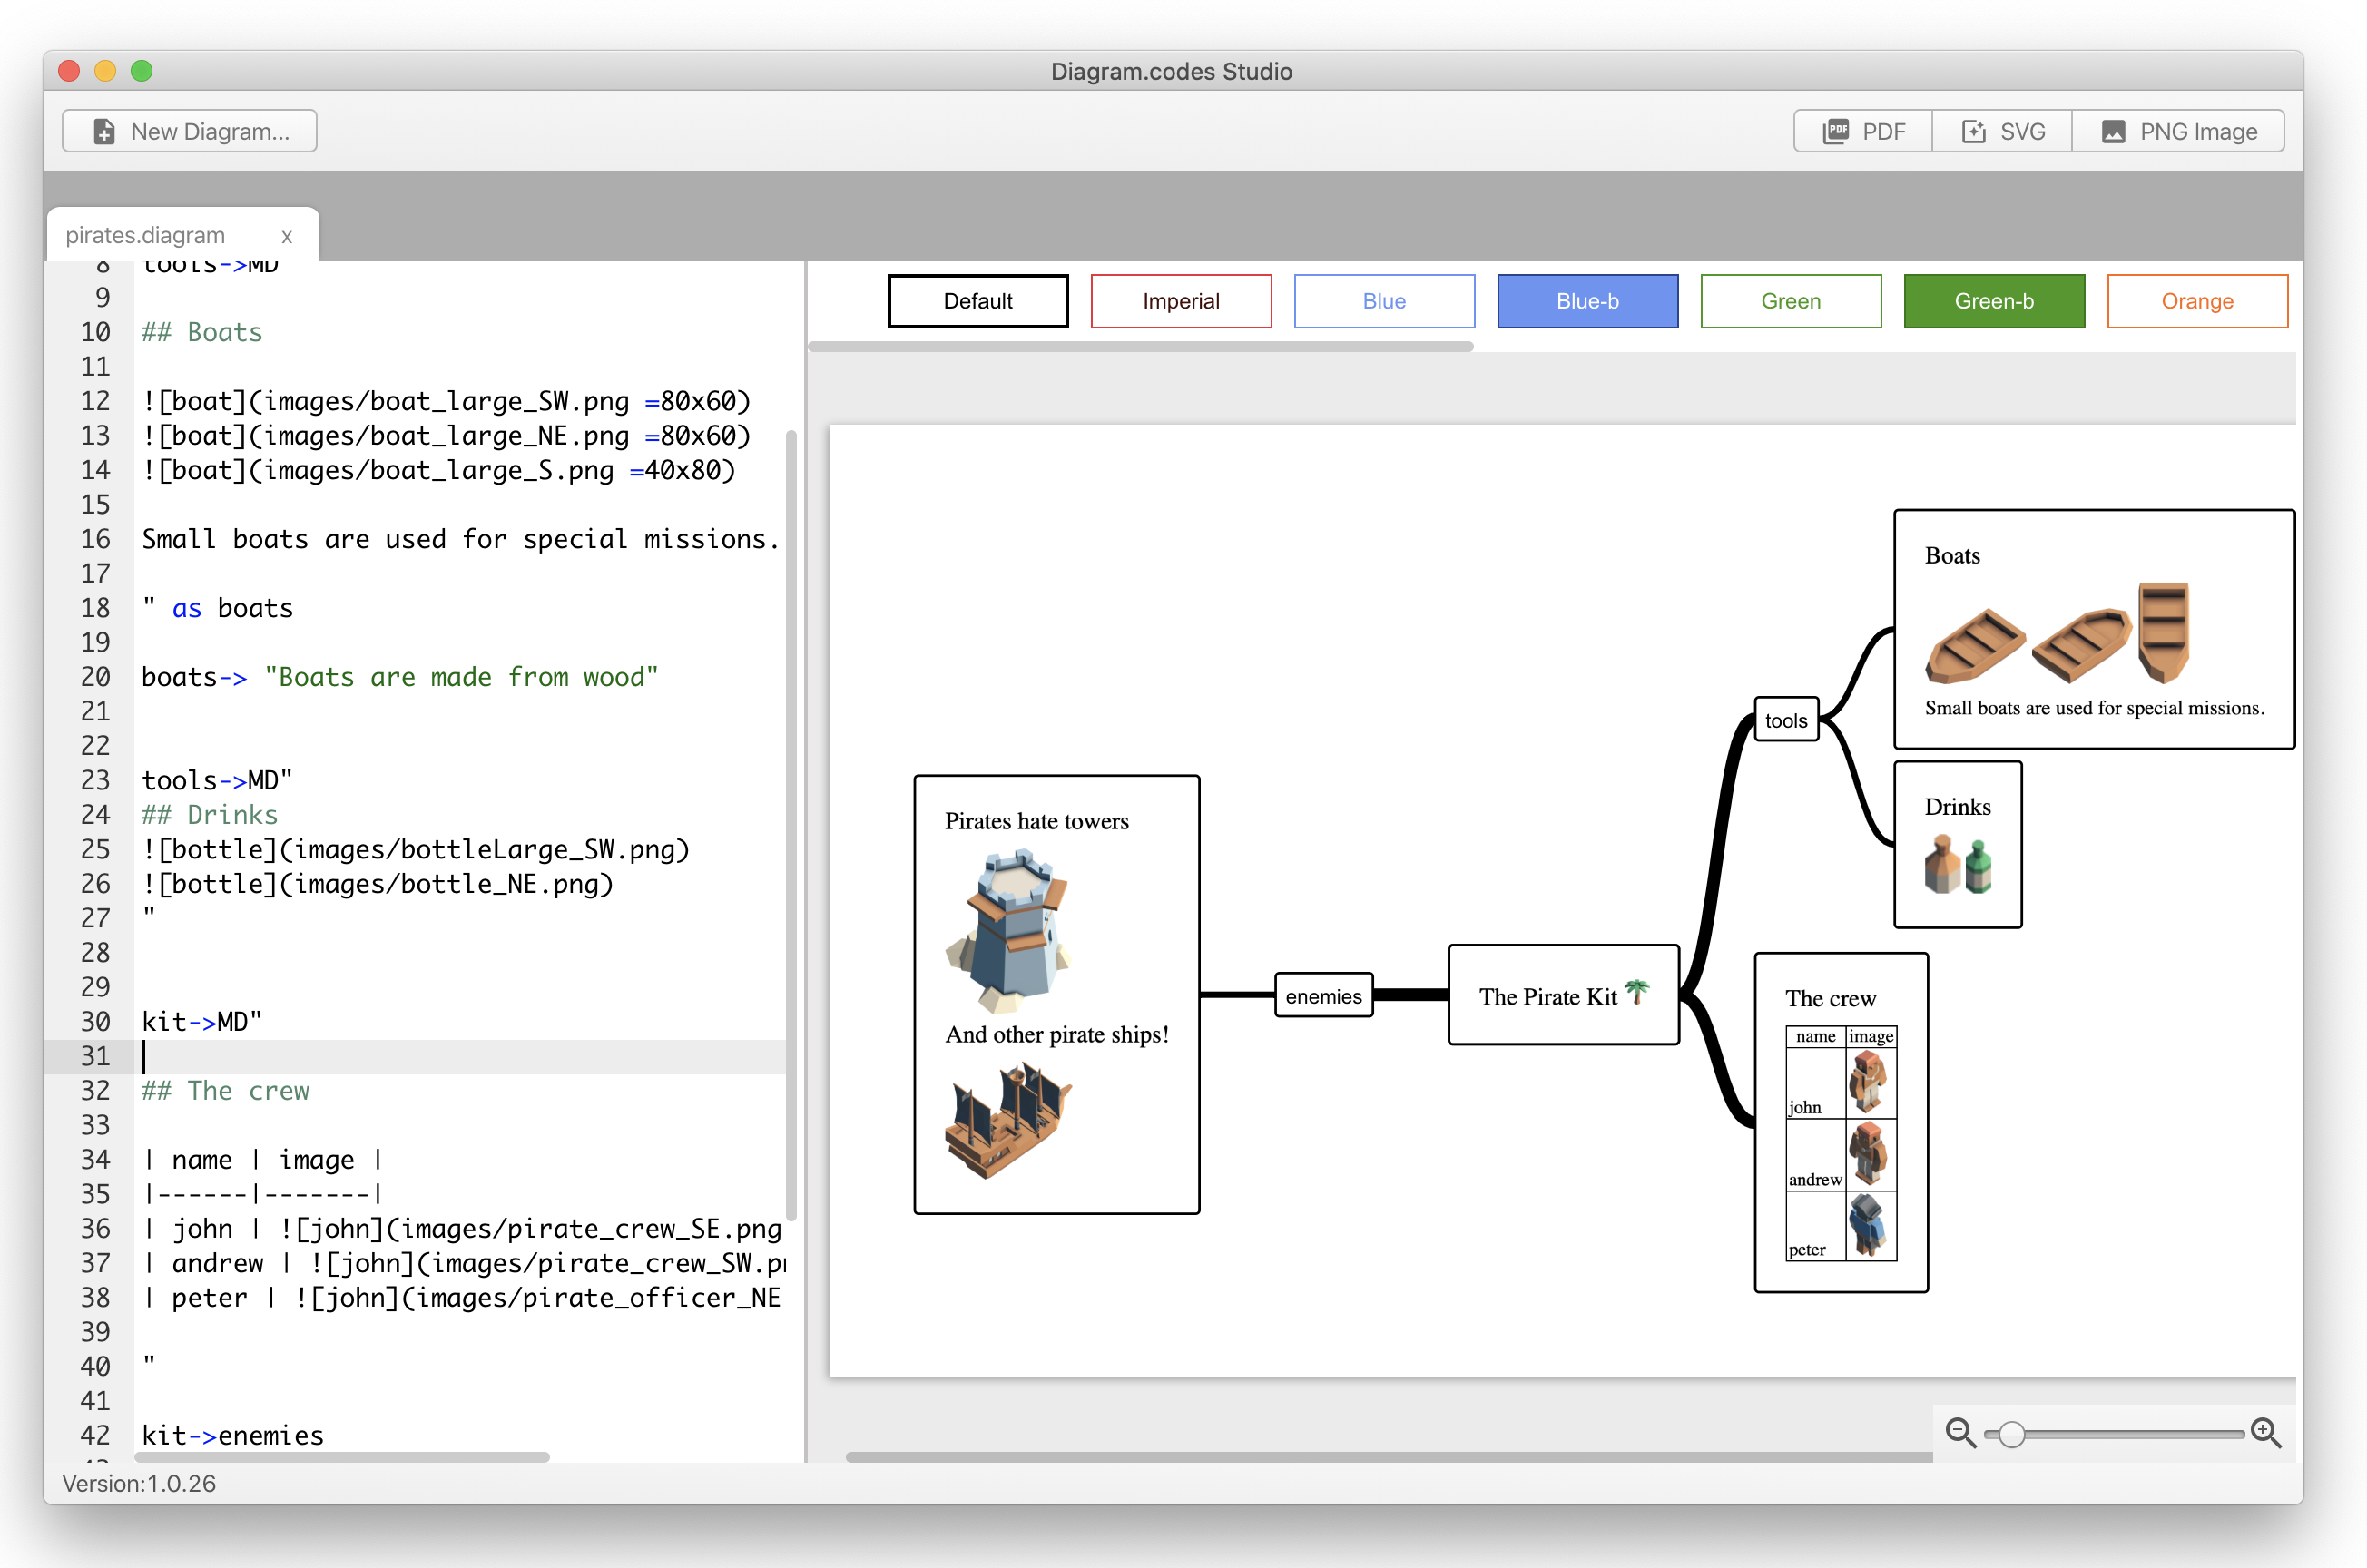The image size is (2367, 1568).
Task: Drag the zoom level slider
Action: (2014, 1430)
